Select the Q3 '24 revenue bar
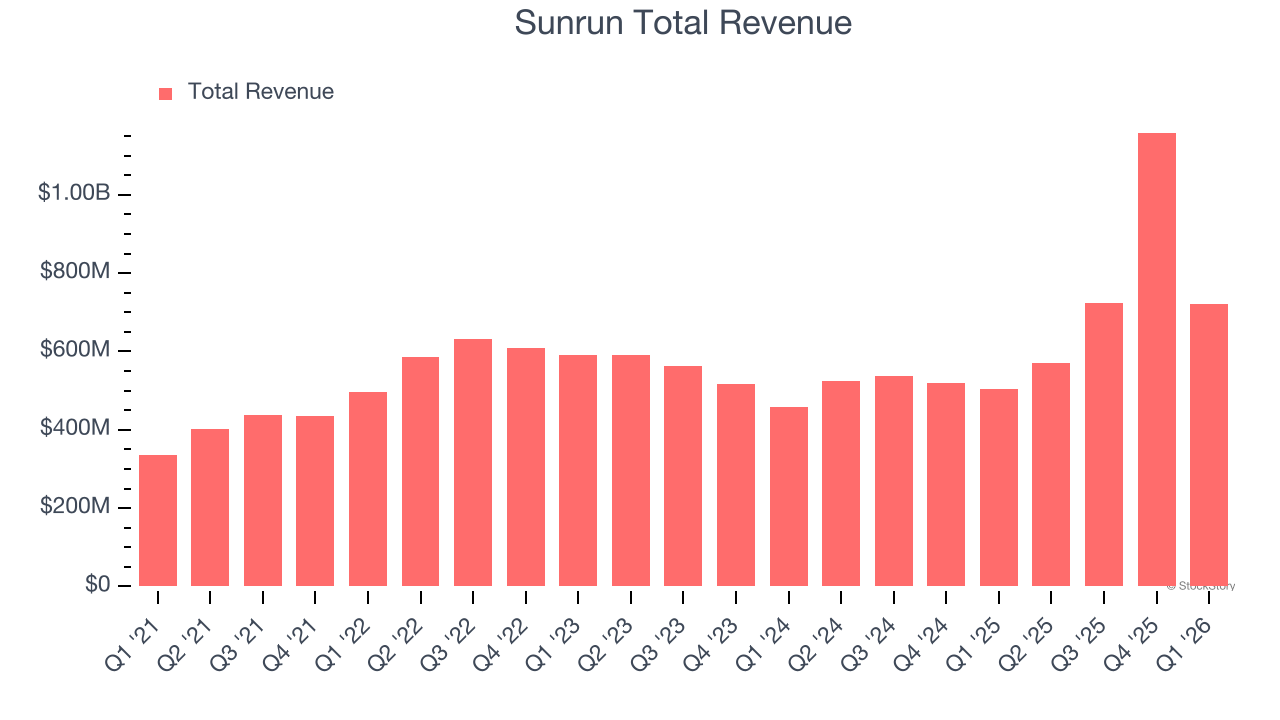This screenshot has width=1280, height=720. click(894, 481)
